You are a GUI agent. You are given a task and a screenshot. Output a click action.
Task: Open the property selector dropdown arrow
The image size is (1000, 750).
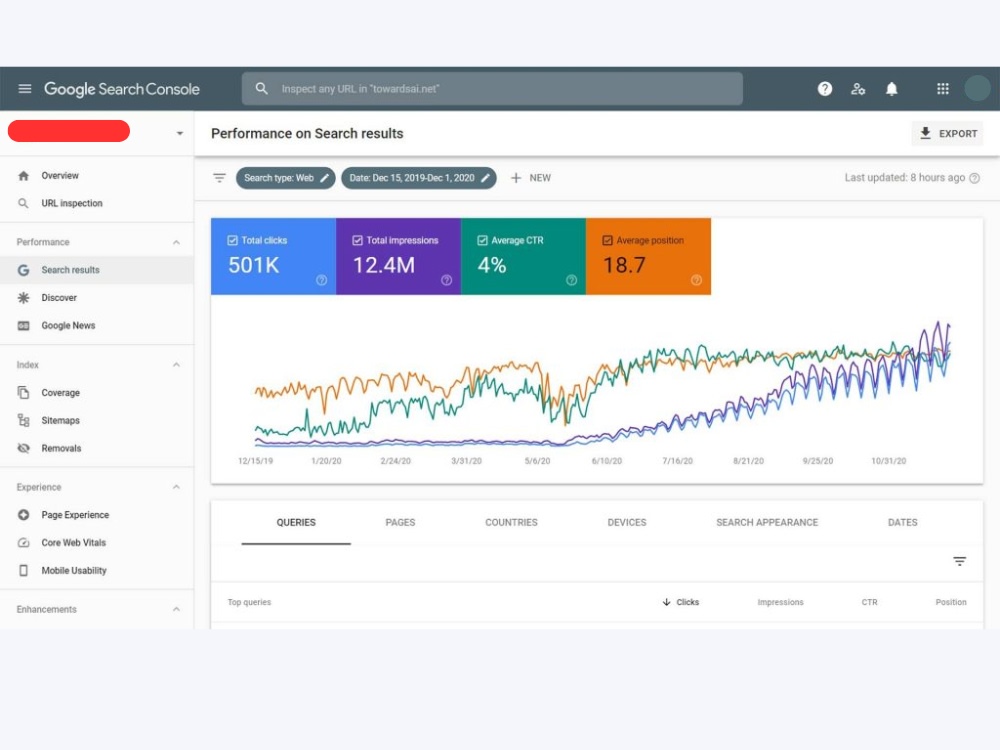[x=180, y=133]
